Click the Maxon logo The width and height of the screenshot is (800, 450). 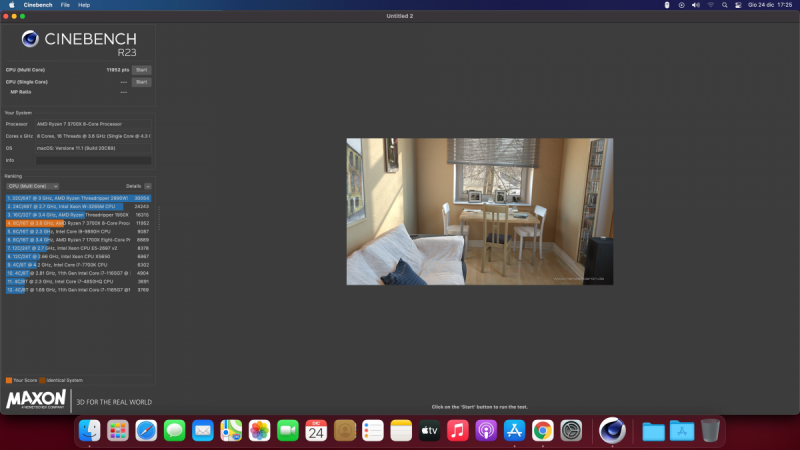point(36,399)
